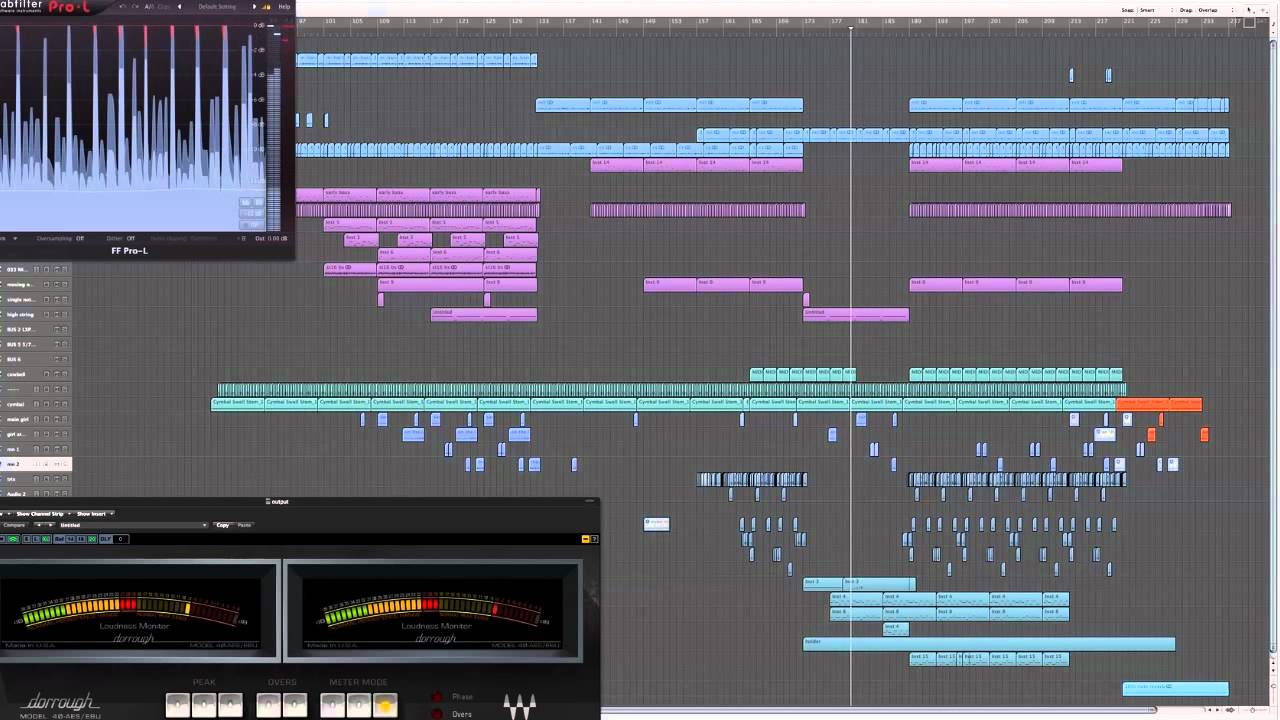Click the Waves logo on the Dorrough plugin
The image size is (1280, 720).
click(519, 705)
